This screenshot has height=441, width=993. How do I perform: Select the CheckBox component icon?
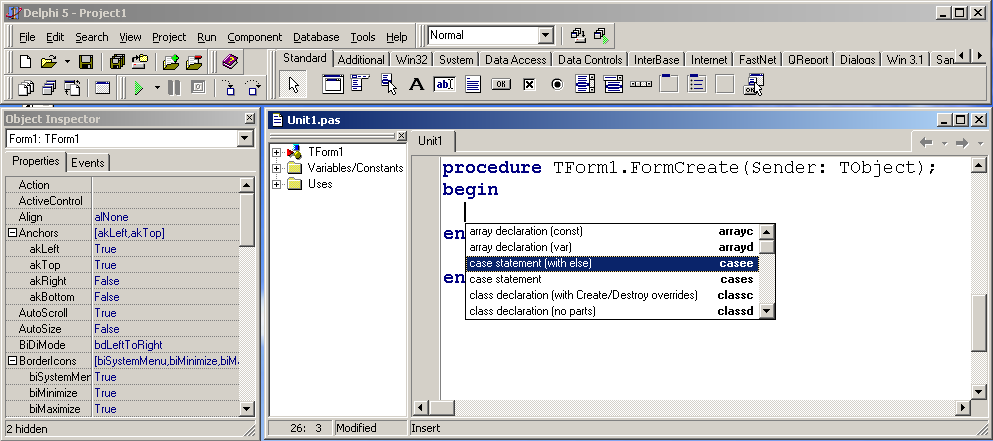coord(529,84)
